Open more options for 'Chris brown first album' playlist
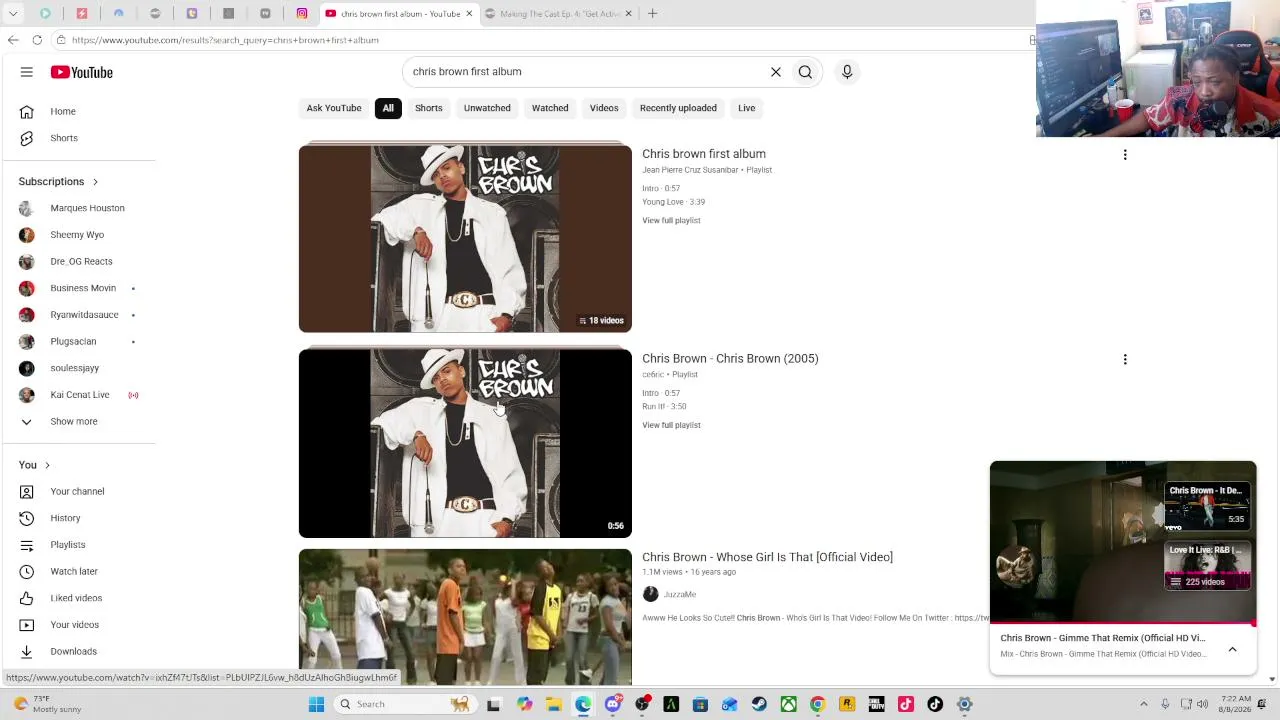1280x720 pixels. coord(1125,155)
